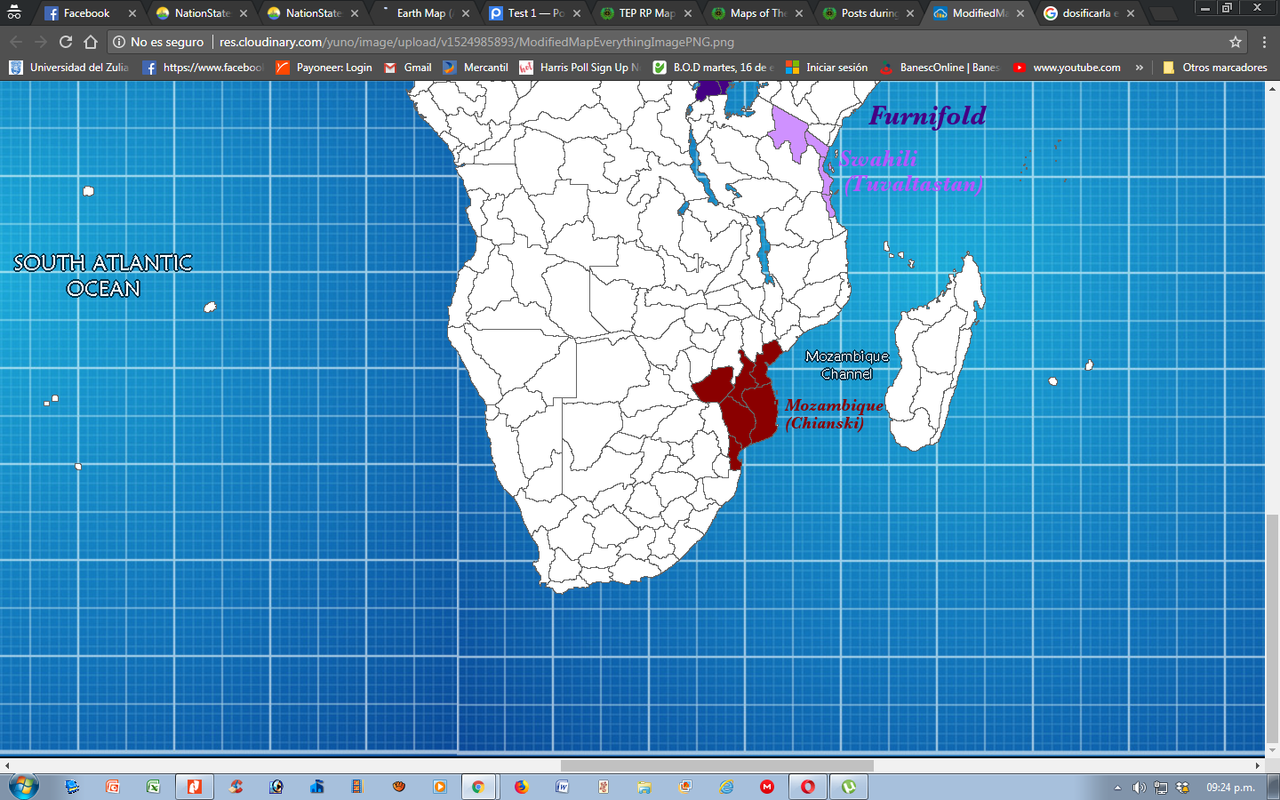
Task: Open the www.youtube.com bookmark
Action: 1067,68
